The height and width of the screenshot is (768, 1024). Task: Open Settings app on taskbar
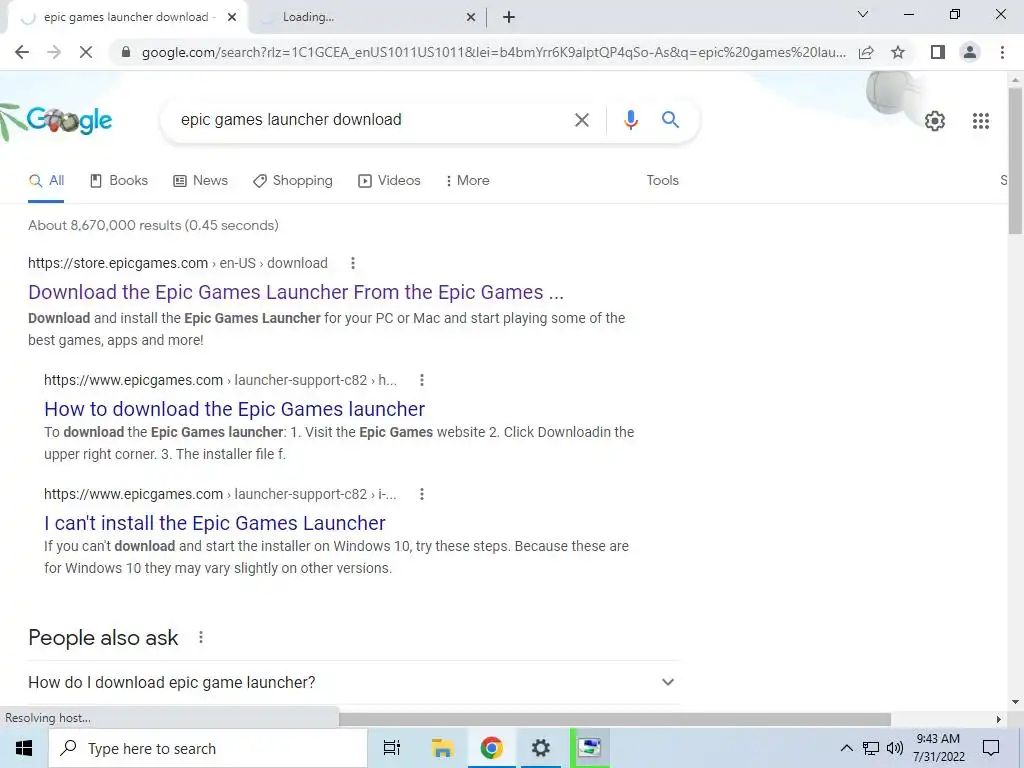540,748
